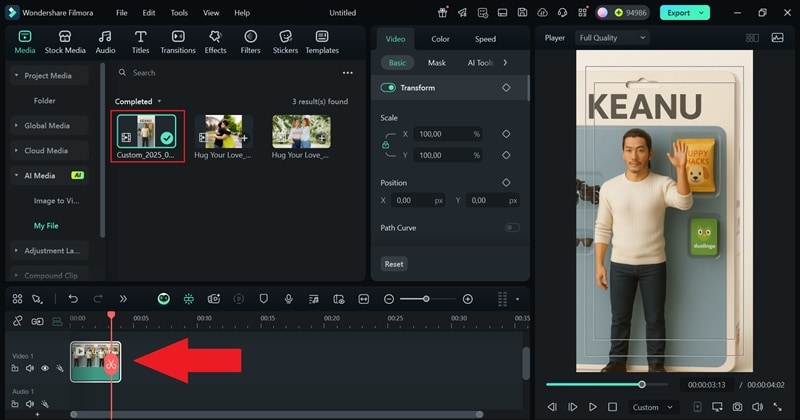Hide Video 1 track with eye icon
The image size is (800, 420).
tap(45, 368)
